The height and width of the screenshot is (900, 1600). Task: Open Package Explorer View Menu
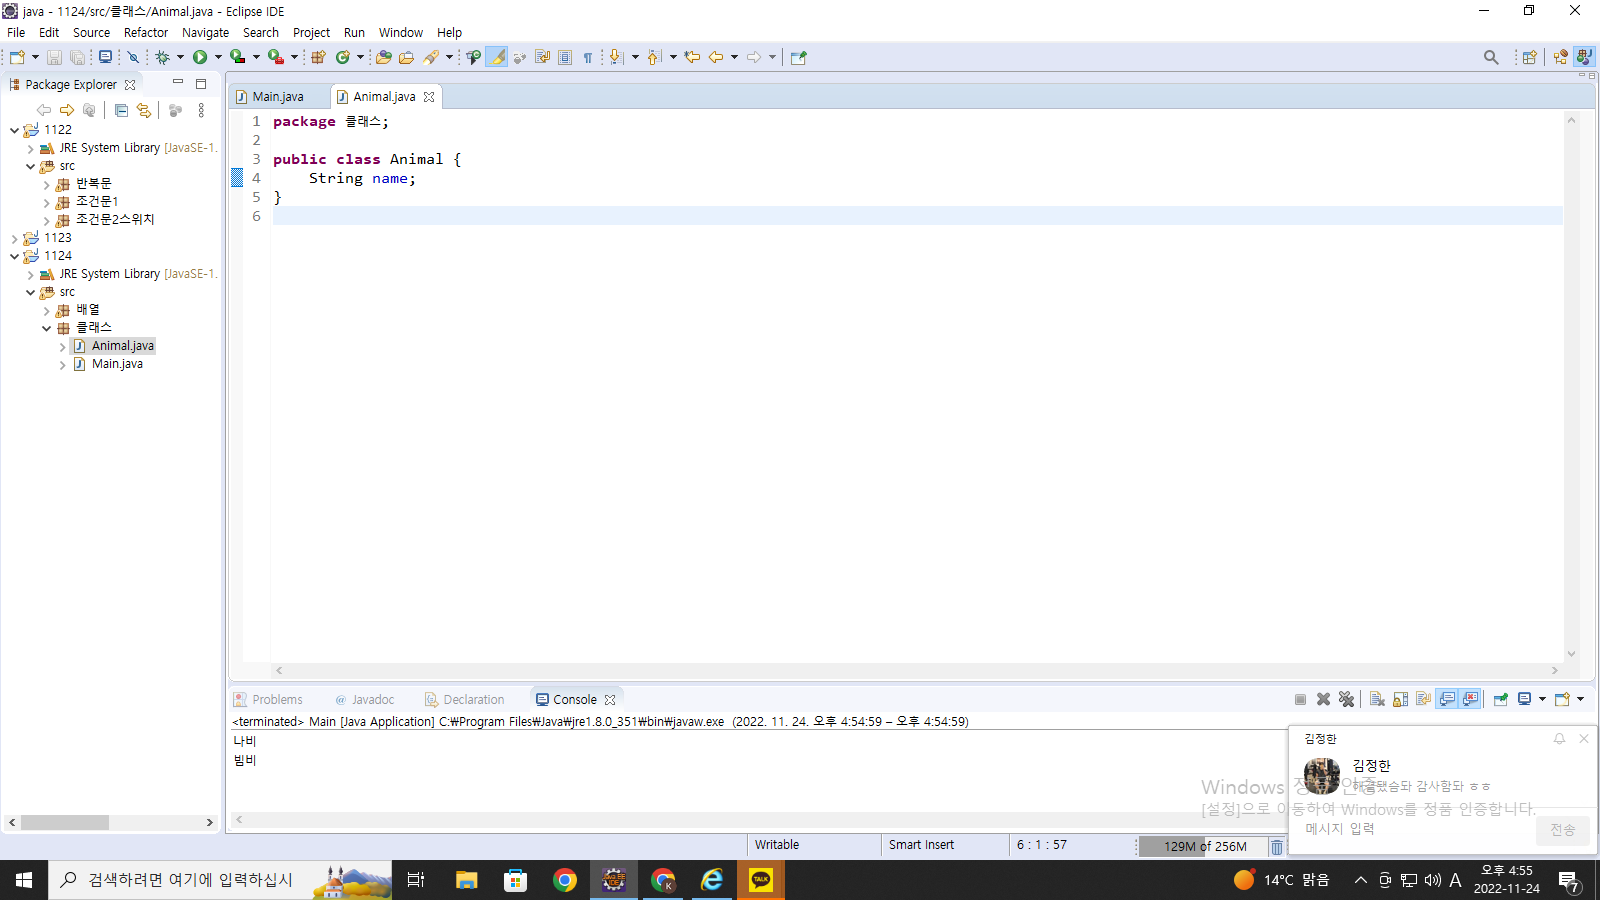(201, 110)
